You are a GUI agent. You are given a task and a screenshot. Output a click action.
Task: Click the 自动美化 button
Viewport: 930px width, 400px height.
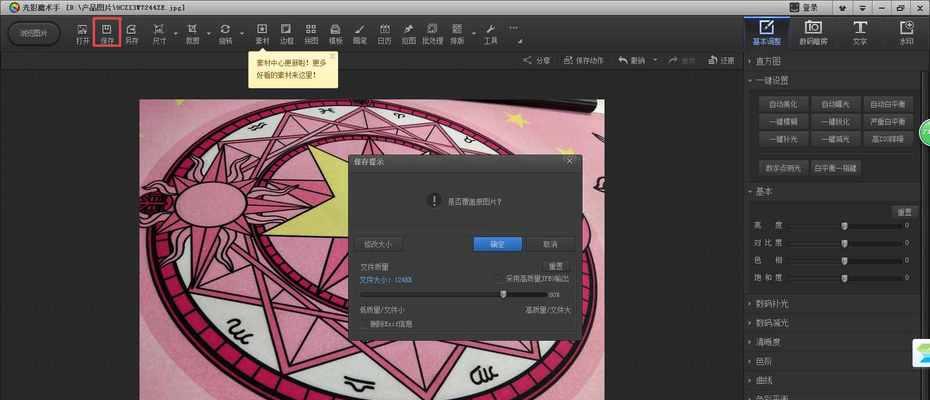coord(784,104)
